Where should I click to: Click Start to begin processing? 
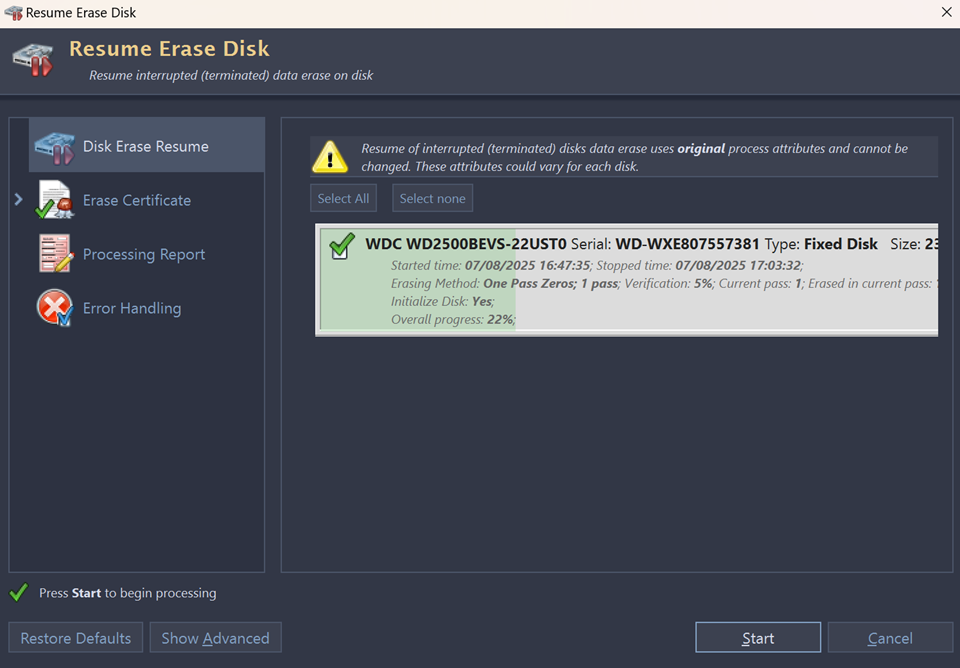(x=758, y=638)
